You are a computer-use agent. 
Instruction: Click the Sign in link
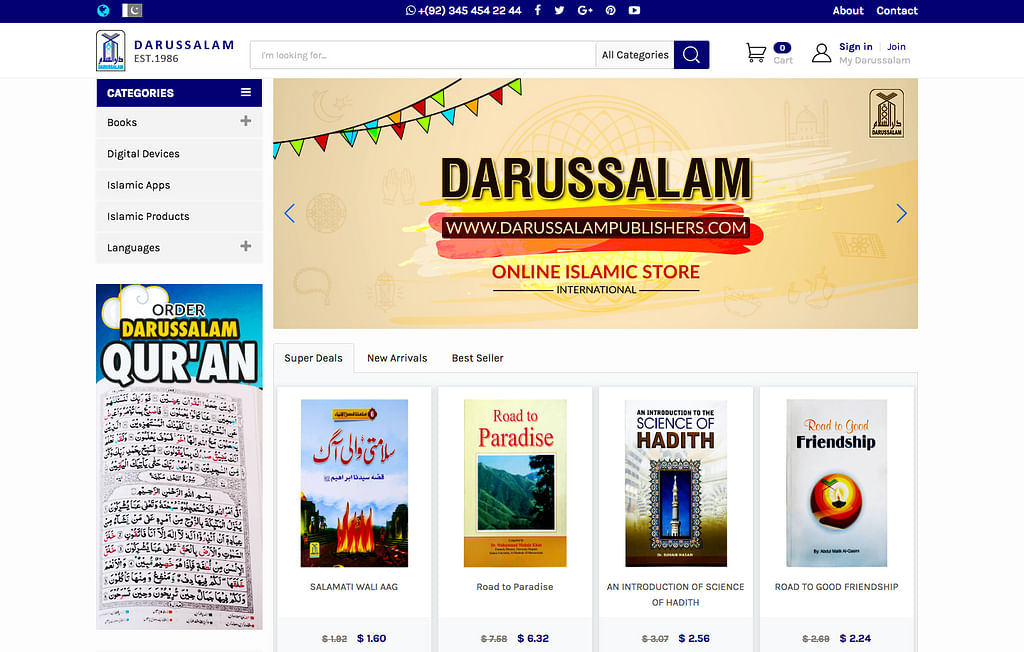coord(855,47)
